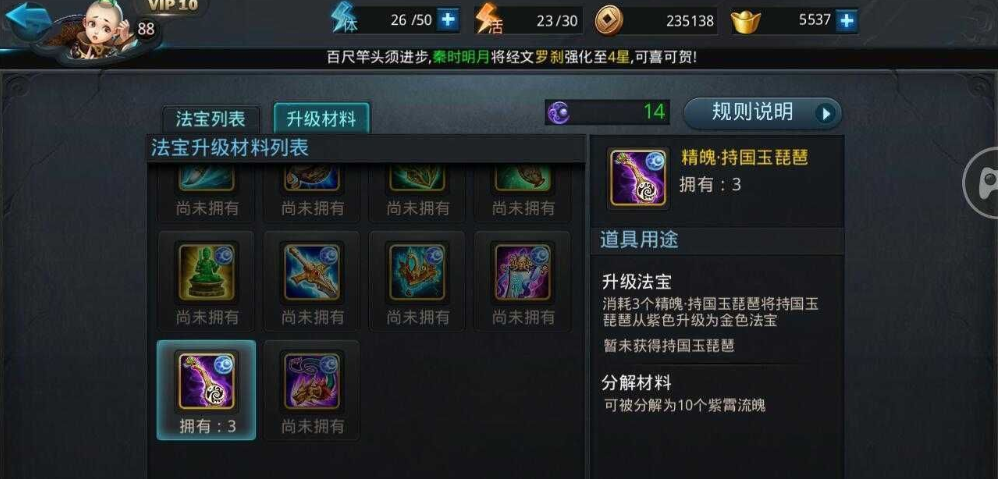
Task: Add gold ingots with the plus next to 5537
Action: 847,20
